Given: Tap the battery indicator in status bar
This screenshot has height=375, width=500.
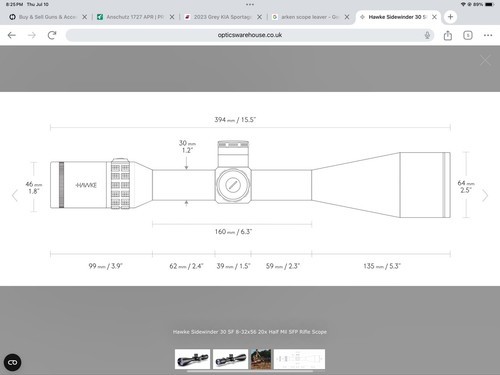Looking at the screenshot, I should click(490, 5).
